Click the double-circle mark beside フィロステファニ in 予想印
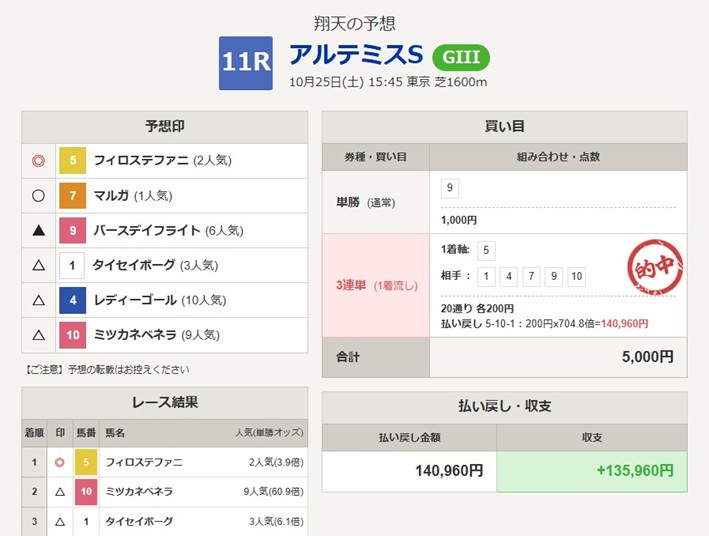The width and height of the screenshot is (709, 536). [x=39, y=160]
